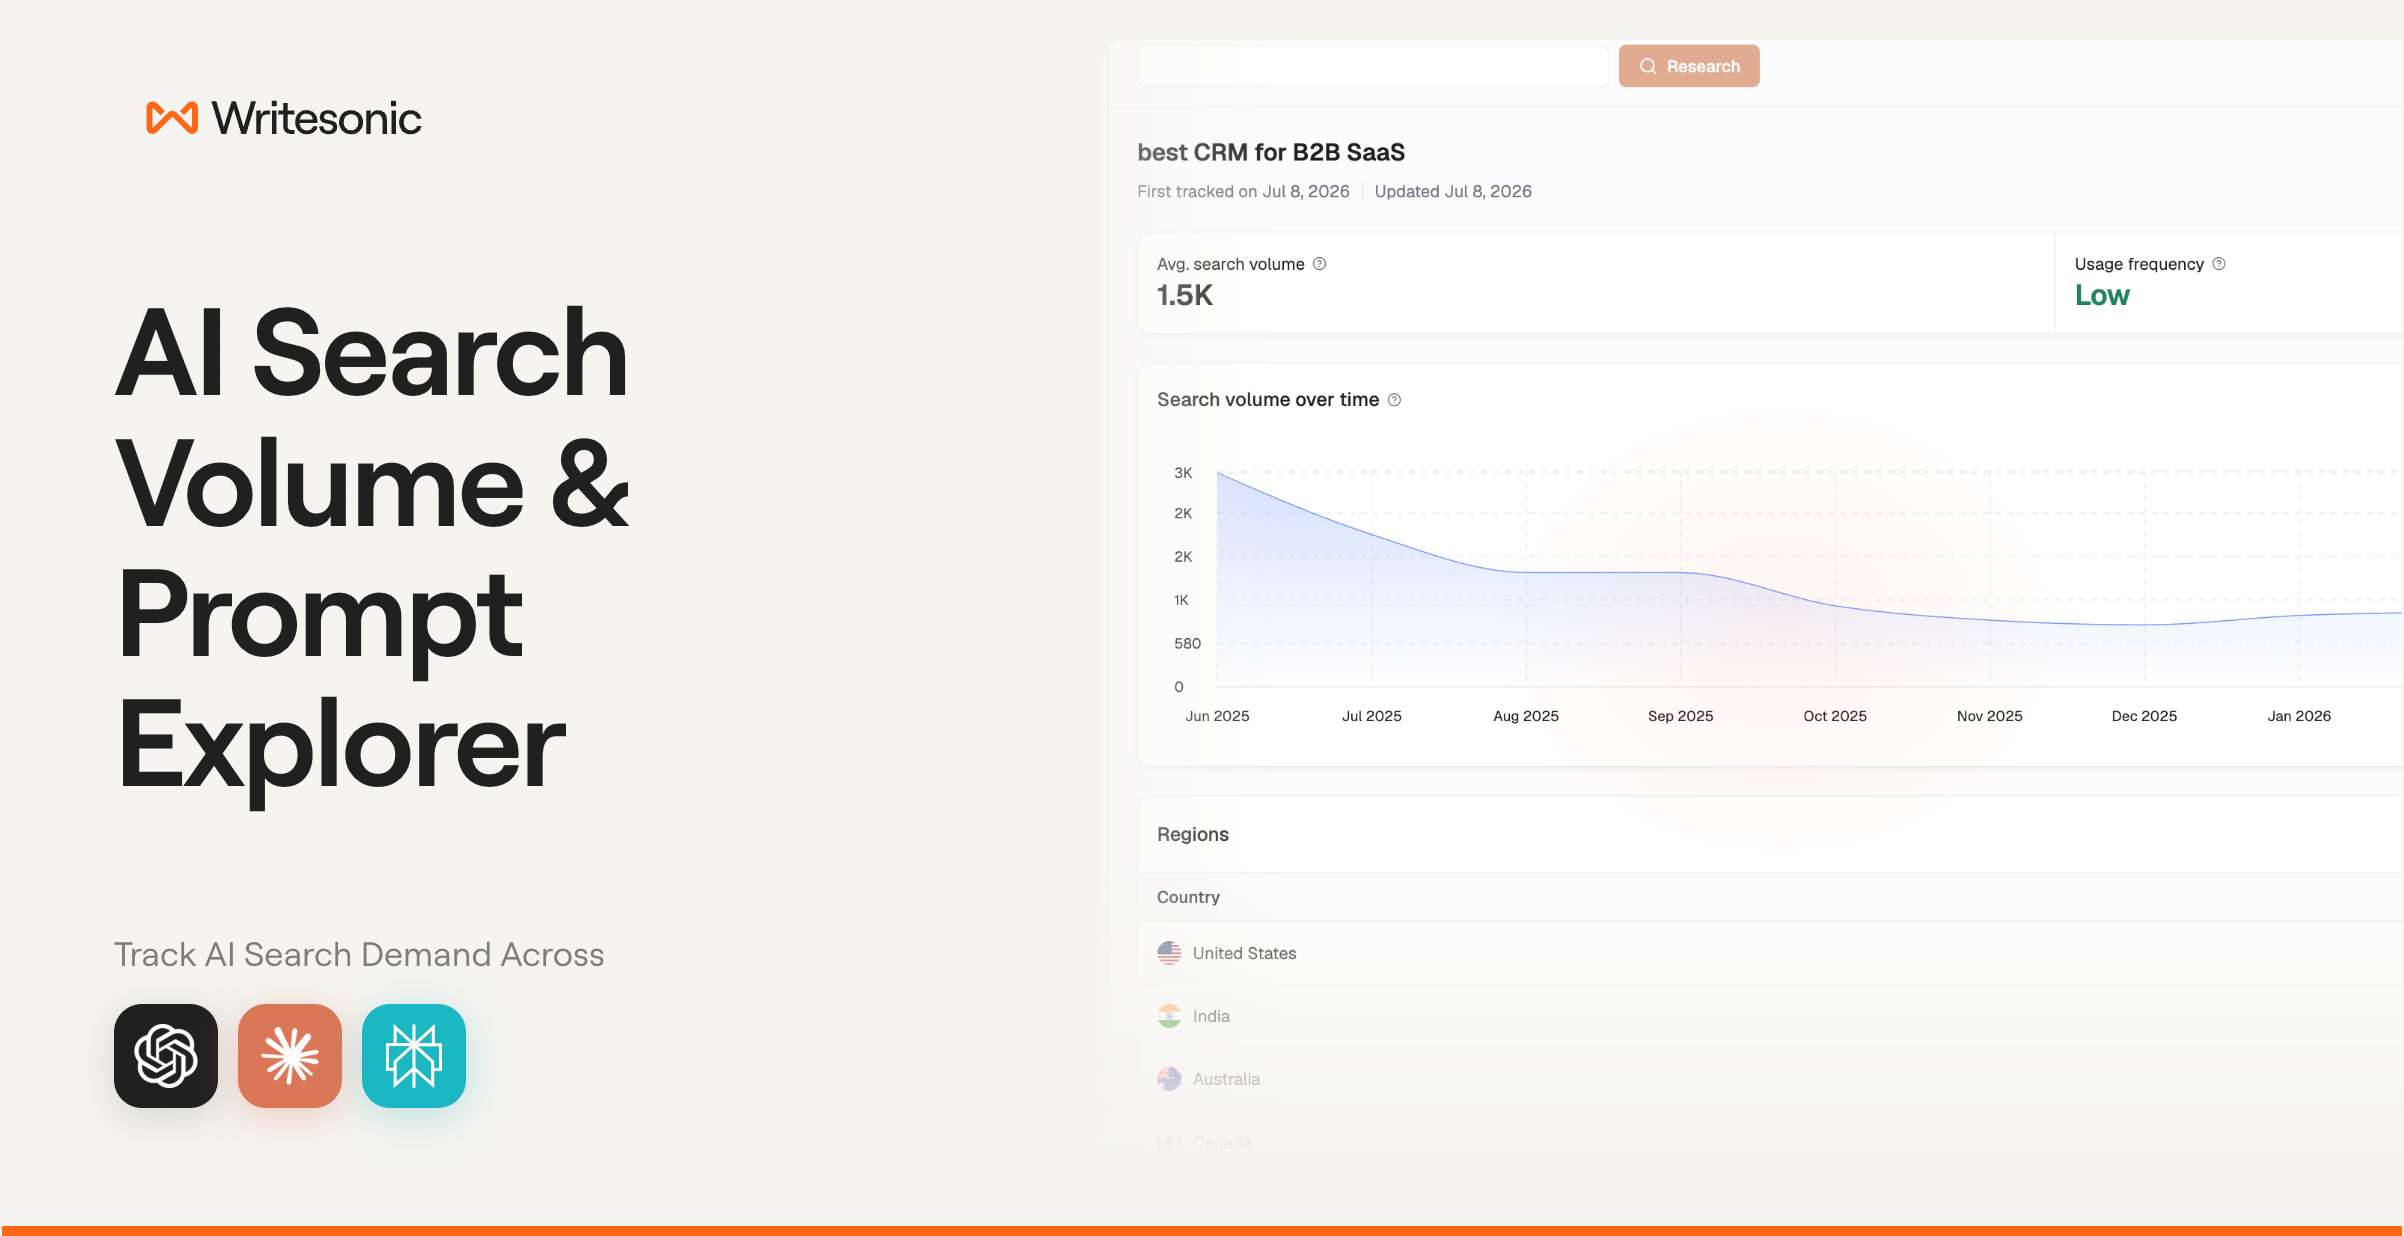Click the 'First tracked on Jul 8, 2026' text

tap(1243, 191)
